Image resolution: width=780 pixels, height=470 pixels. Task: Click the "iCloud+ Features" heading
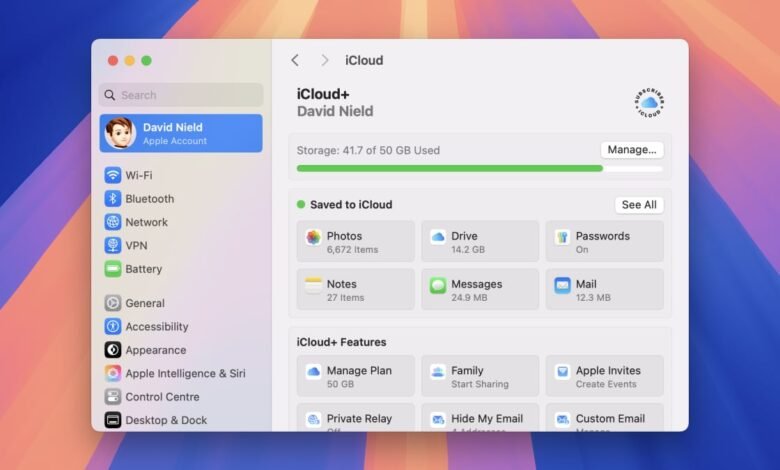[x=341, y=342]
